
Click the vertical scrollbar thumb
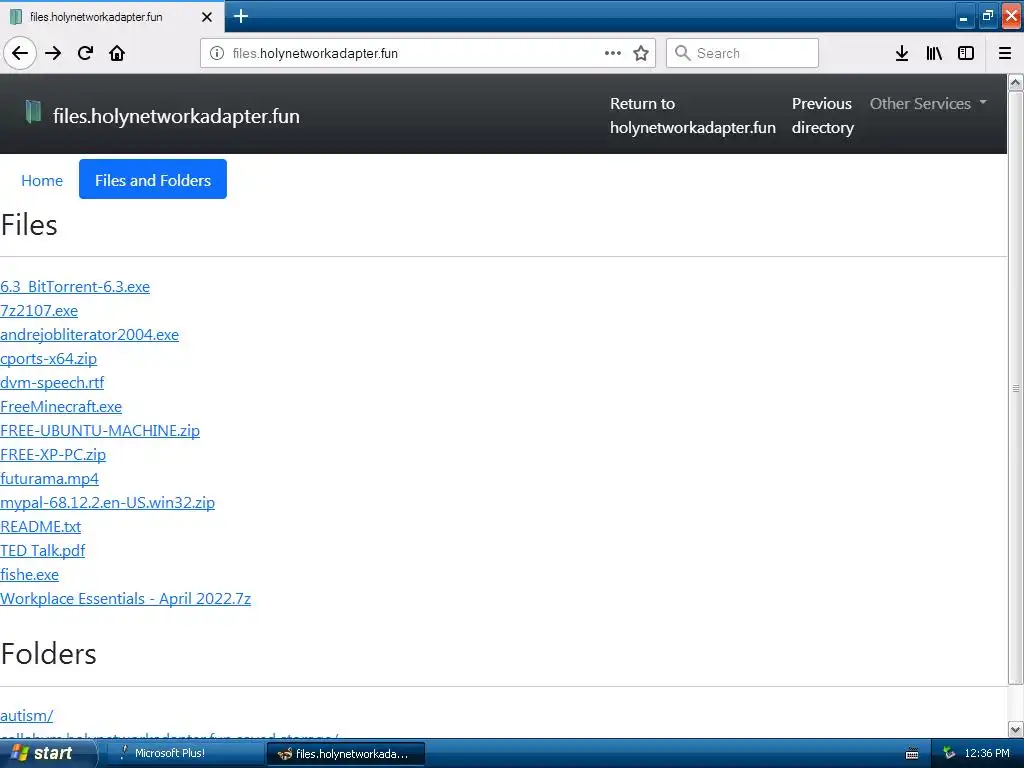tap(1016, 388)
